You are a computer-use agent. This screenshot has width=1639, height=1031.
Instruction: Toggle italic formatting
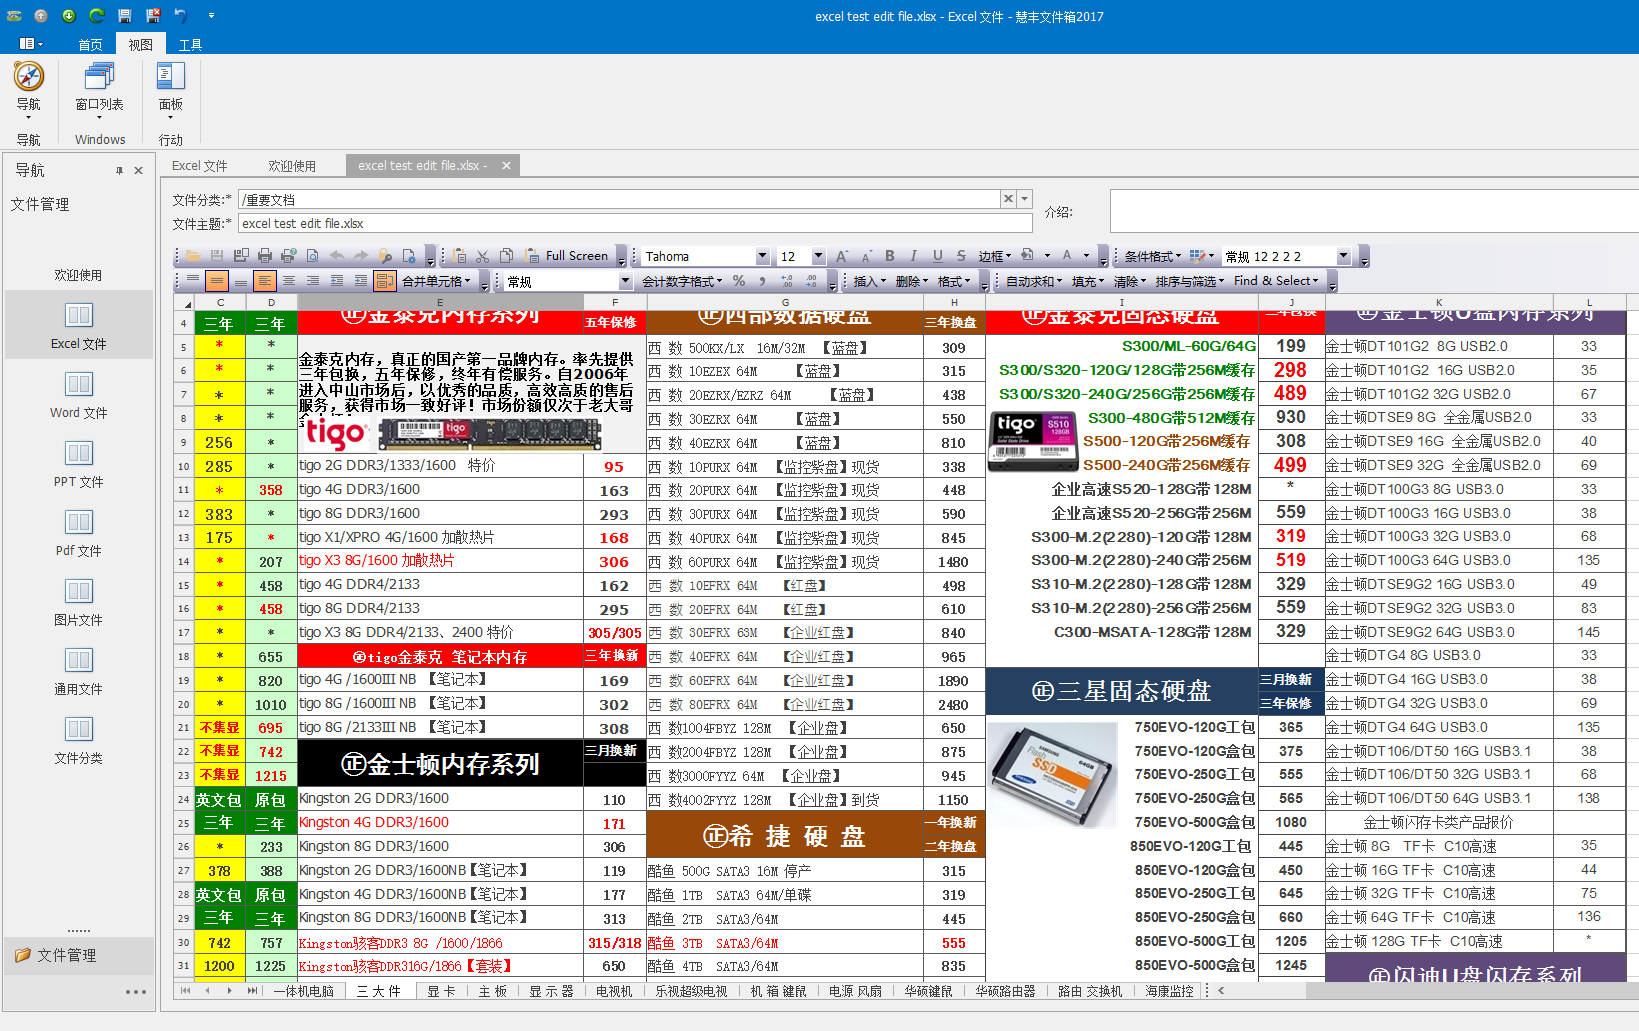click(x=913, y=256)
